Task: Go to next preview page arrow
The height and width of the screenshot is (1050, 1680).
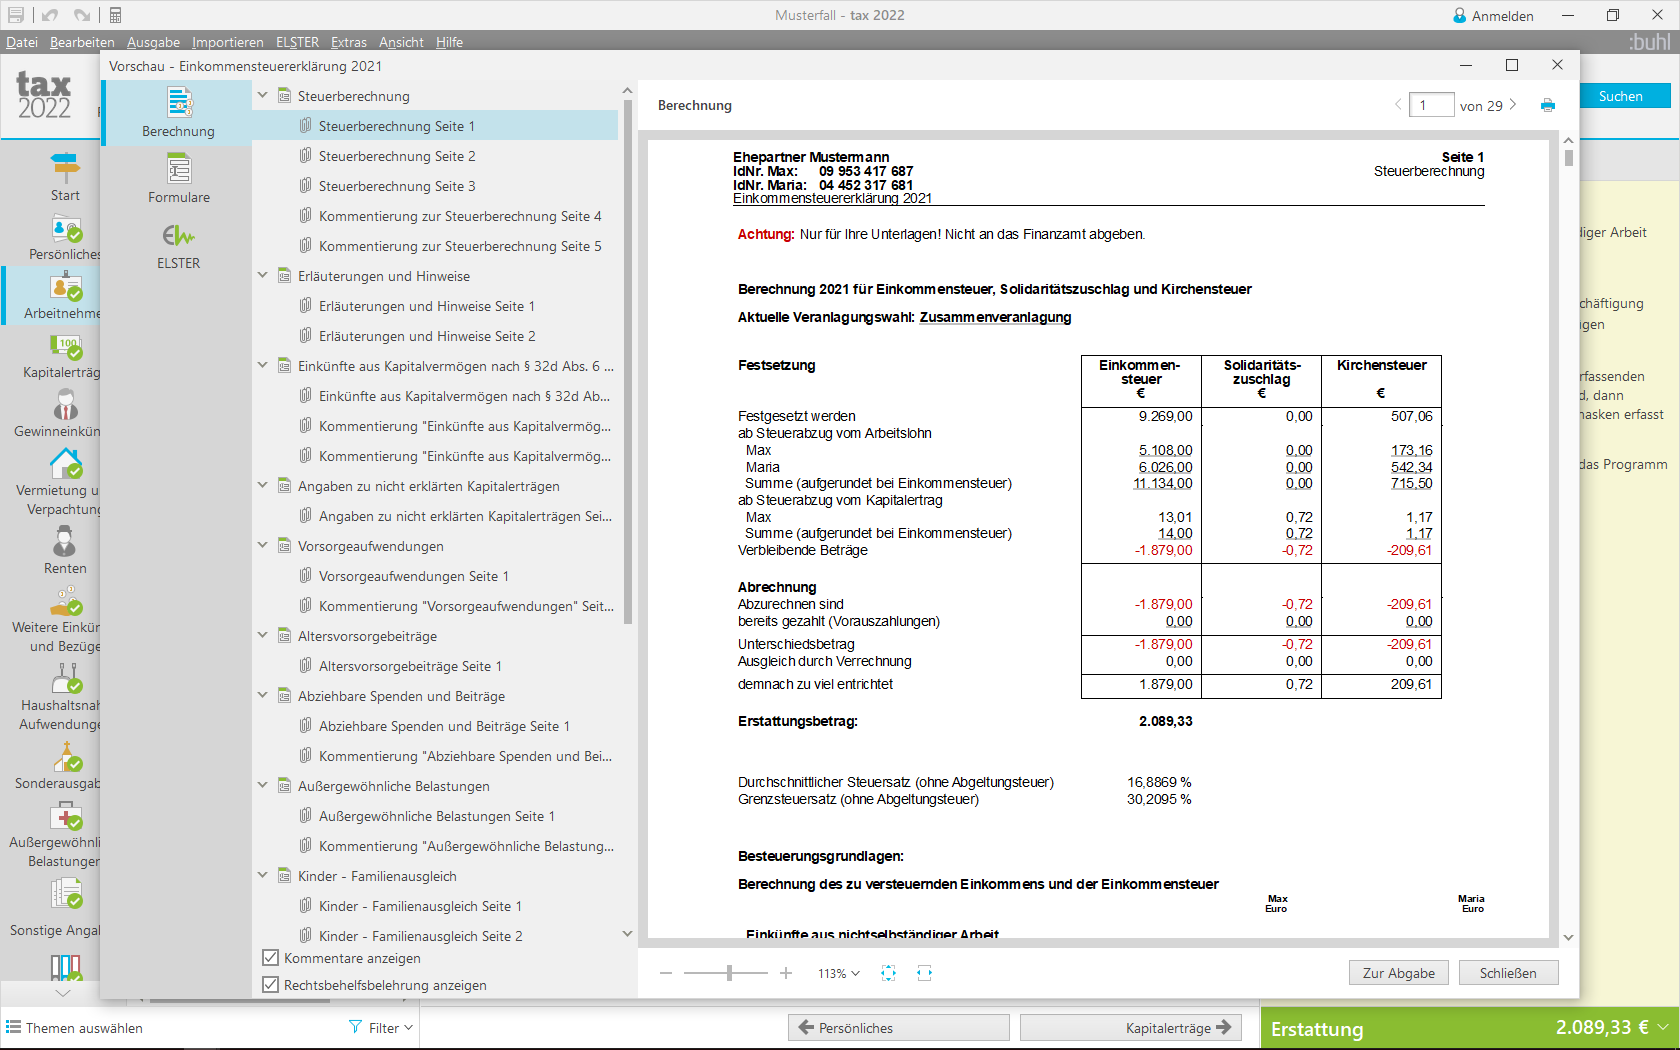Action: tap(1513, 105)
